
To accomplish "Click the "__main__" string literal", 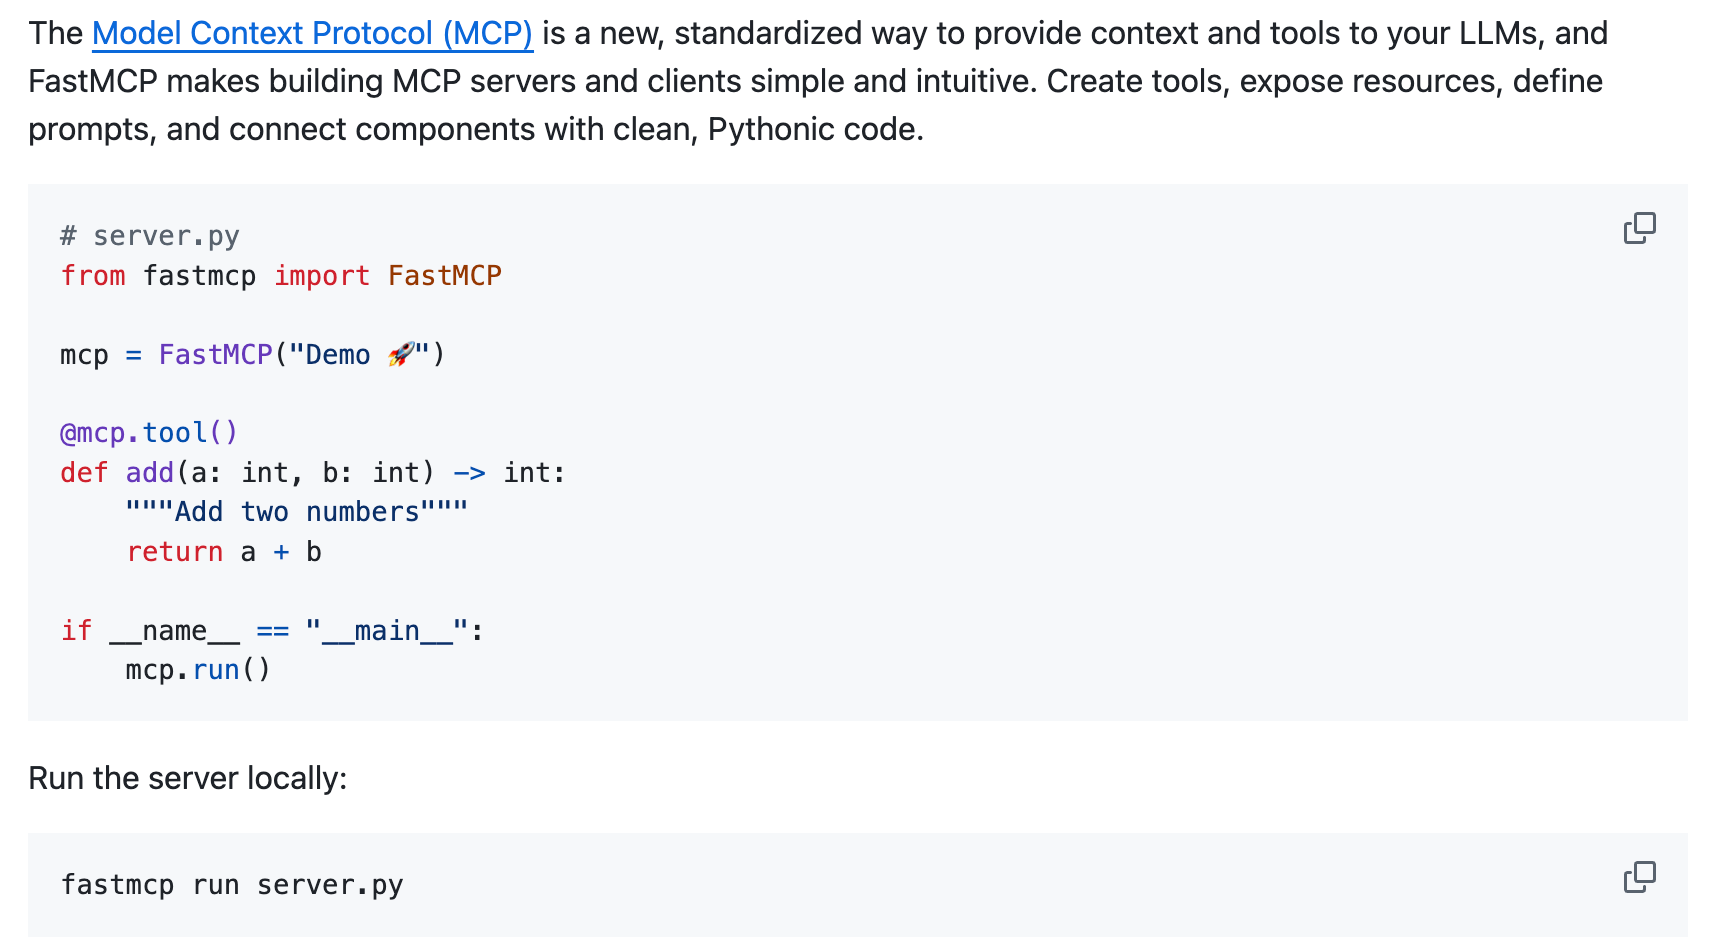I will (x=386, y=631).
